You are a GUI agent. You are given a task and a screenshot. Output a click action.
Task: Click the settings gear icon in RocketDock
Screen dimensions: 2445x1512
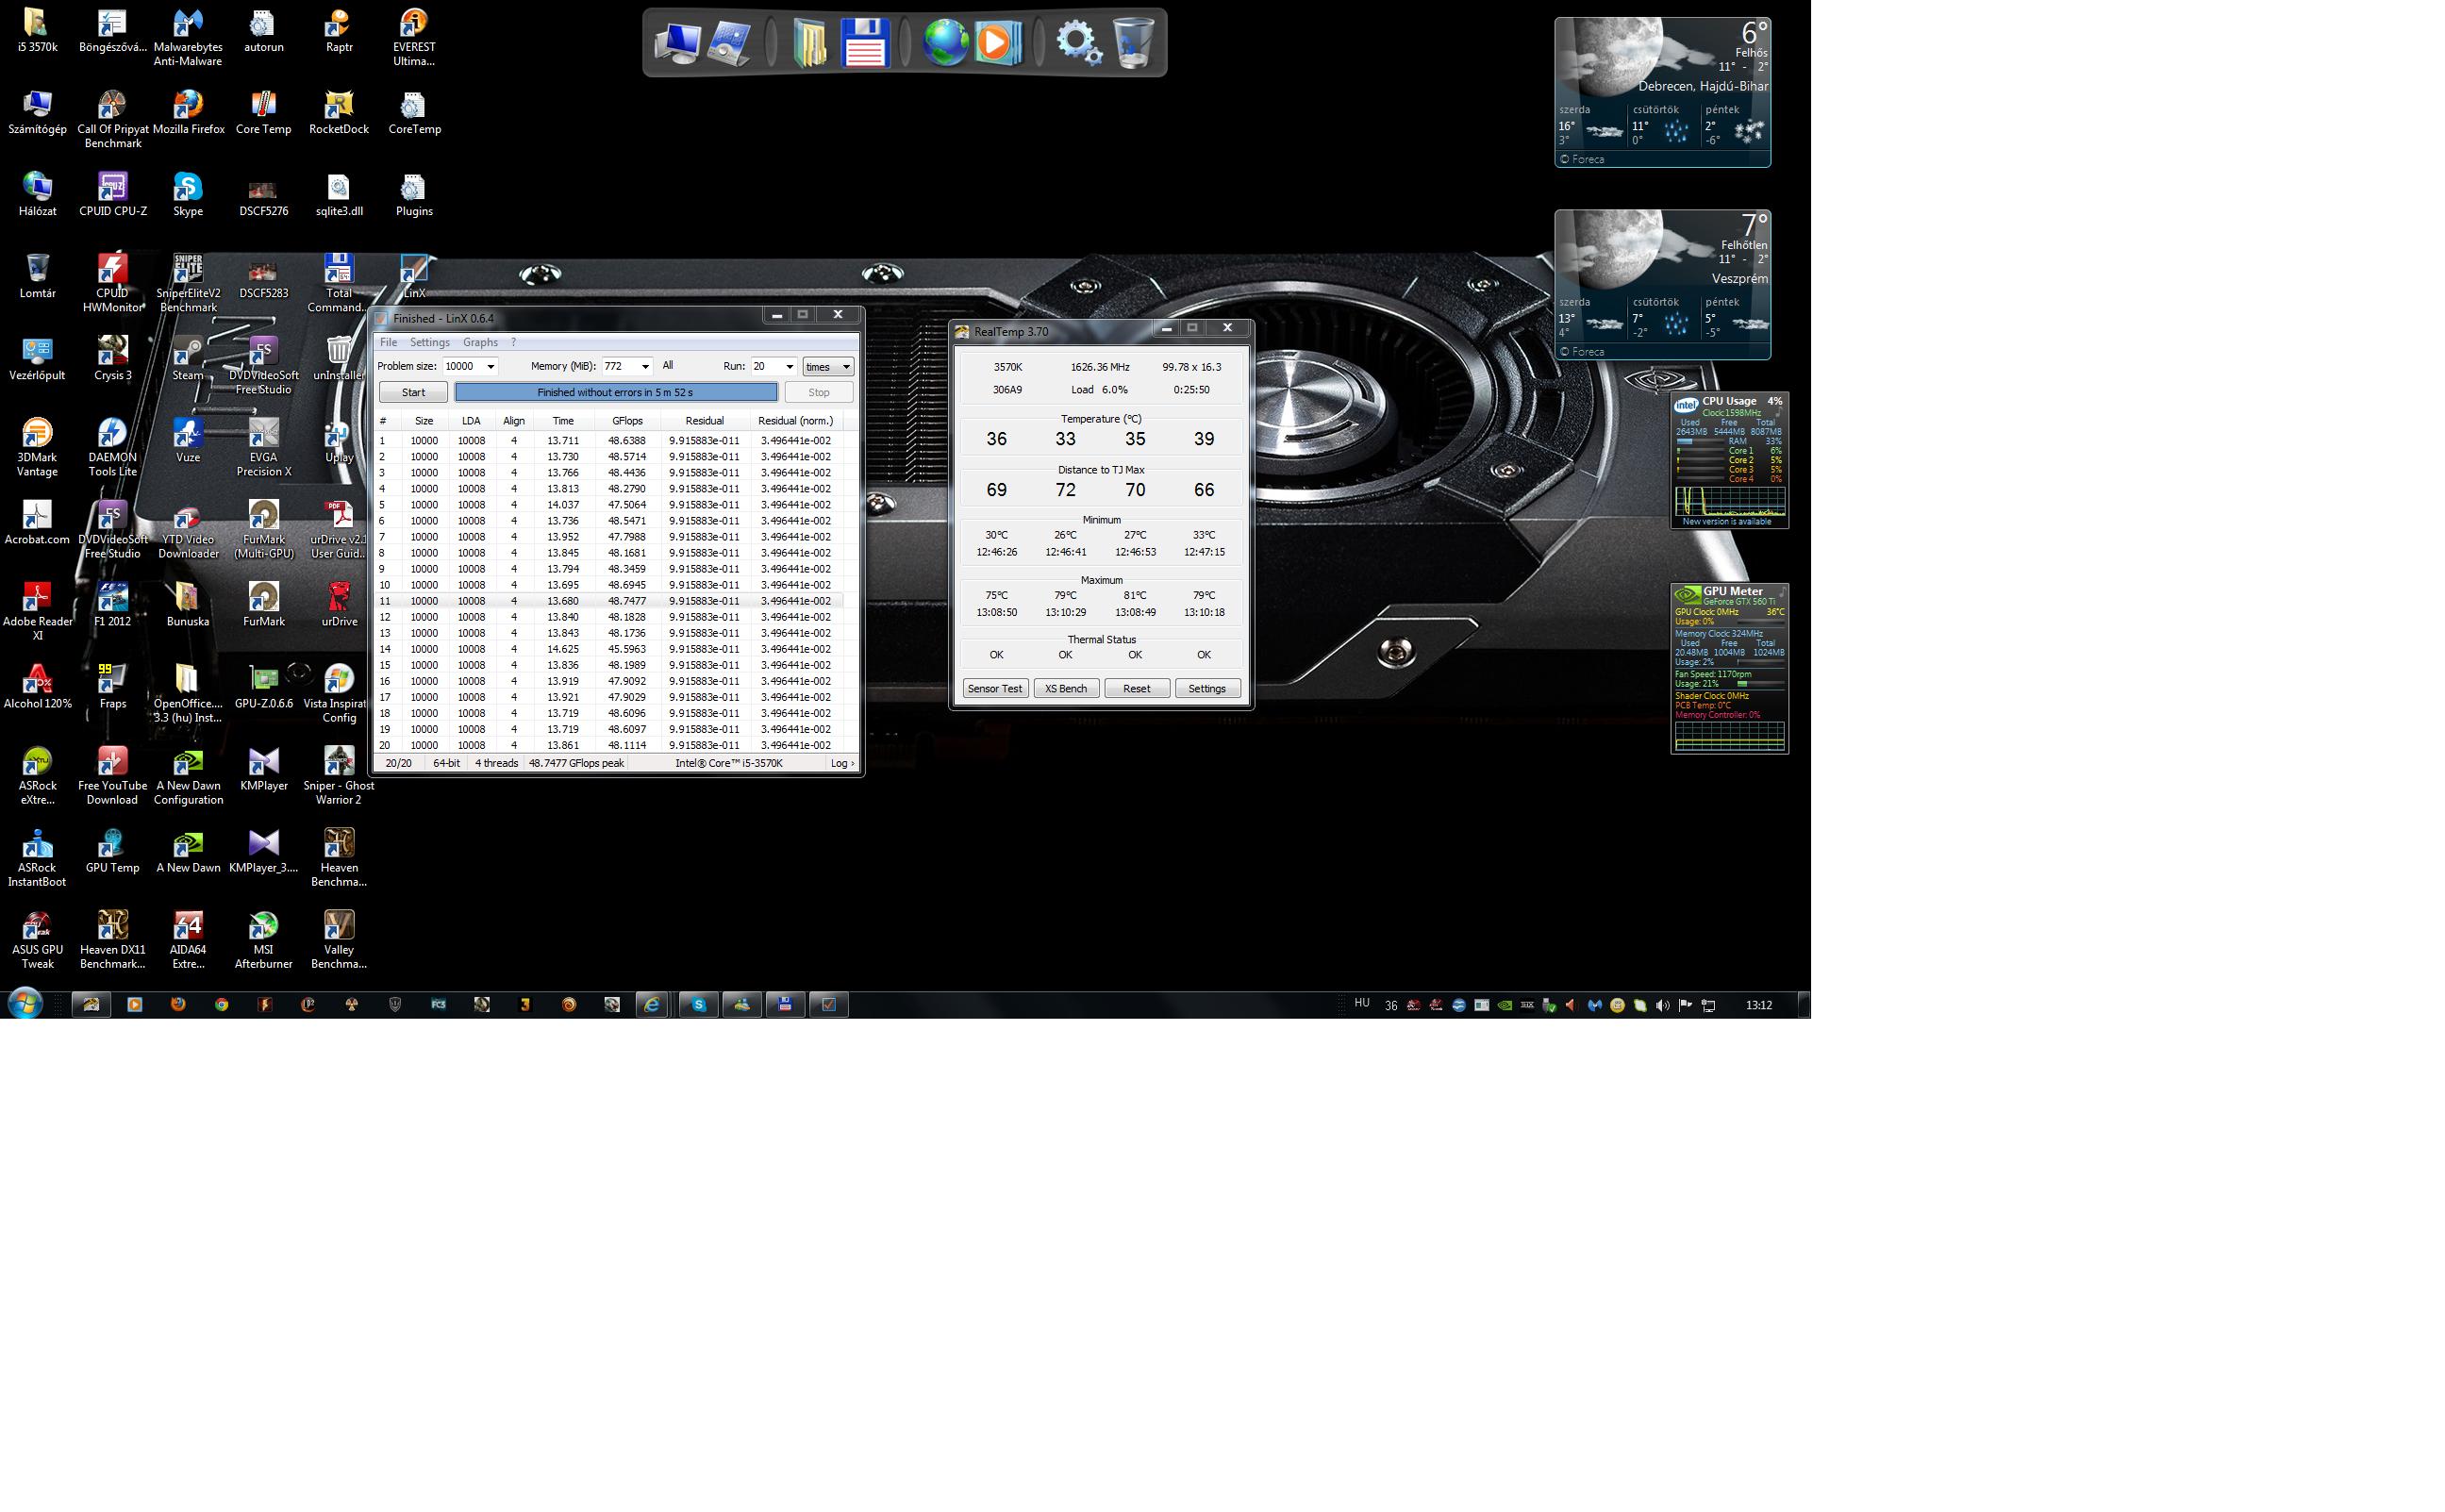coord(1078,43)
